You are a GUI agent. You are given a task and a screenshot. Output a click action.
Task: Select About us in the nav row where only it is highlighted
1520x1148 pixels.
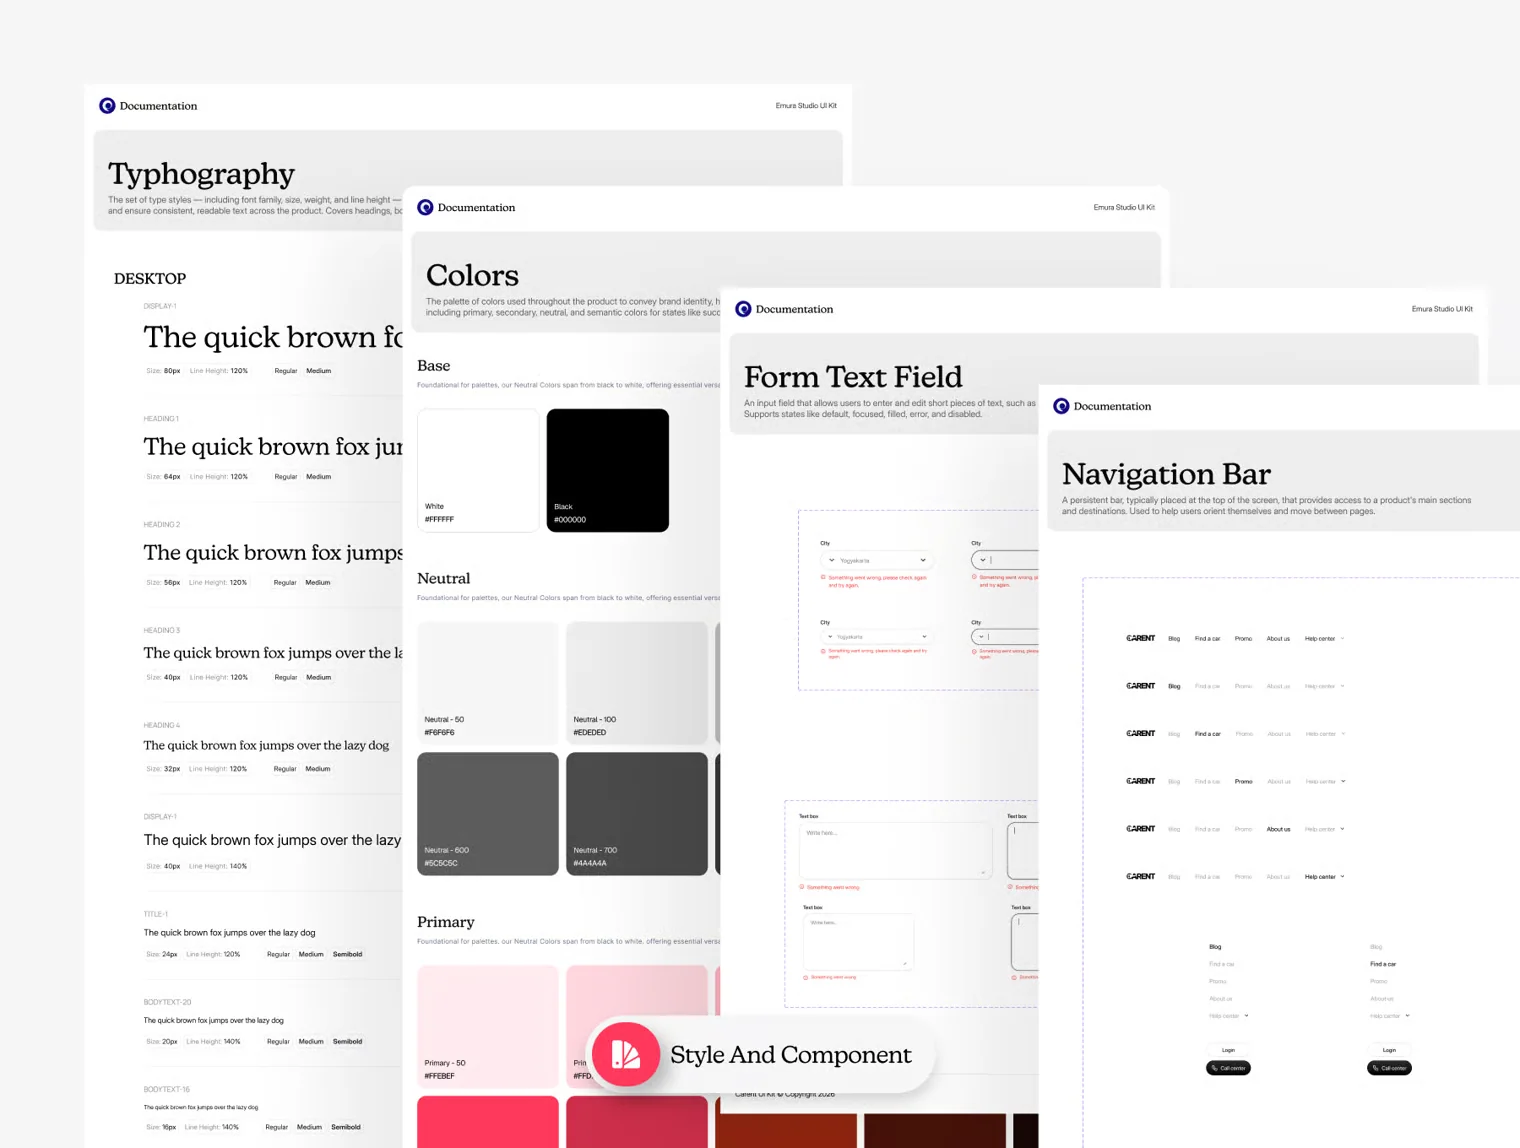click(1278, 829)
